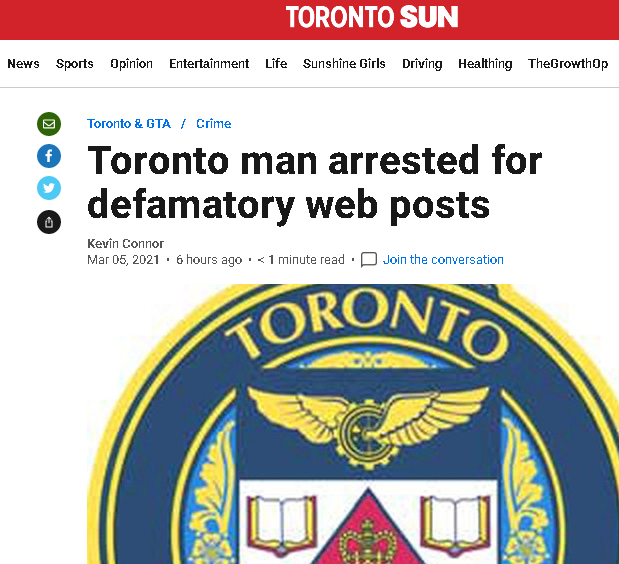Open the Crime category link
The image size is (619, 564).
pyautogui.click(x=214, y=124)
